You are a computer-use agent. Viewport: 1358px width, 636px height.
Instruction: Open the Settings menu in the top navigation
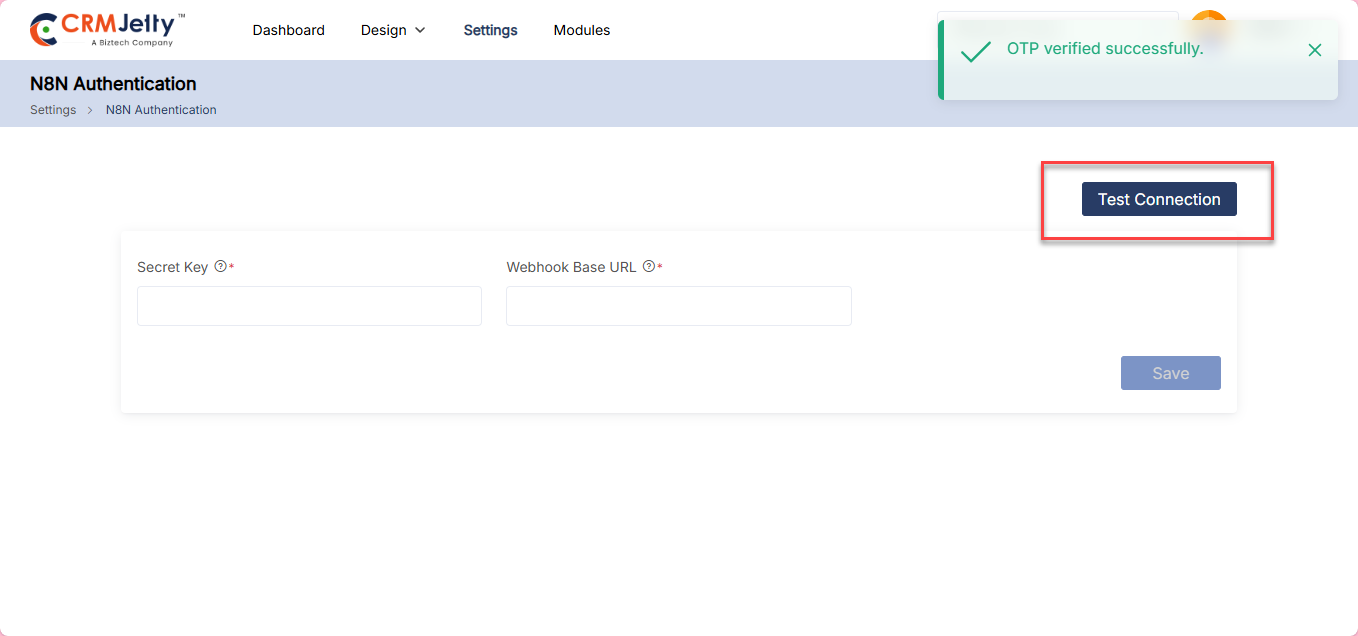click(490, 30)
